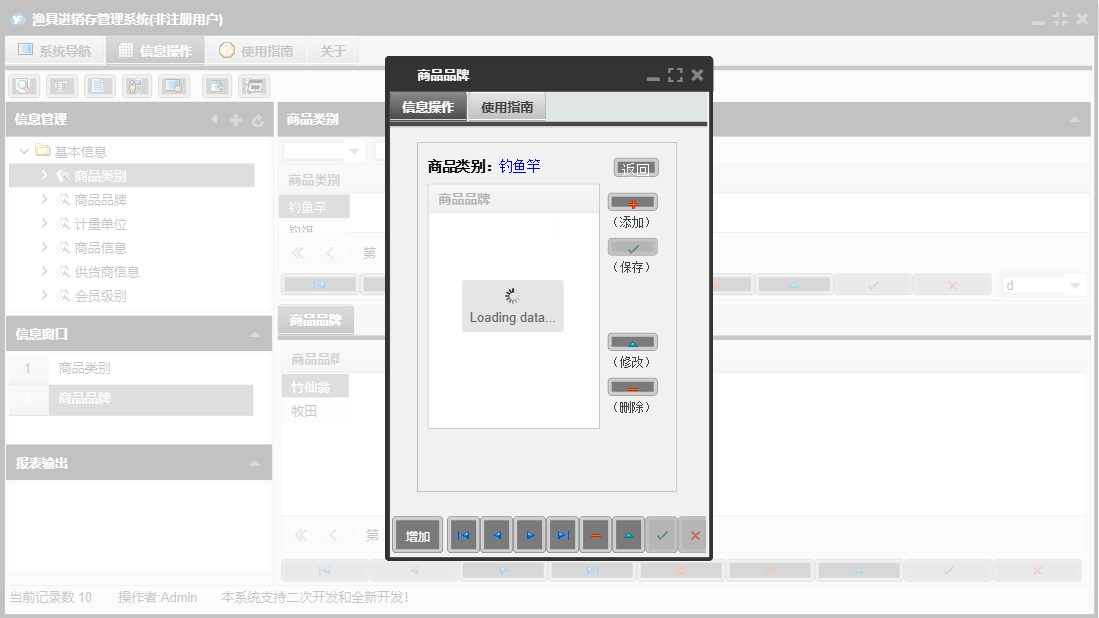Viewport: 1099px width, 618px height.
Task: Switch to 信息操作 tab in dialog
Action: click(x=428, y=107)
